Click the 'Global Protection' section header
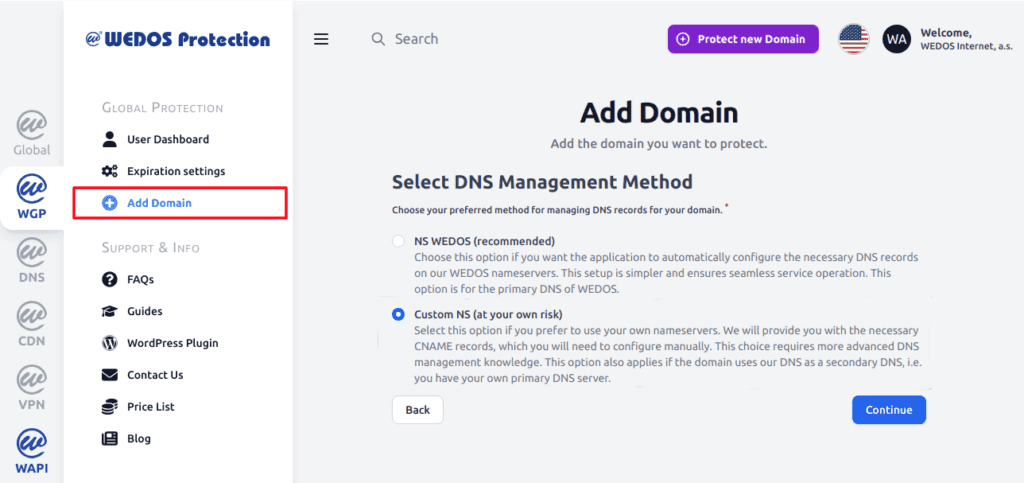 tap(163, 108)
